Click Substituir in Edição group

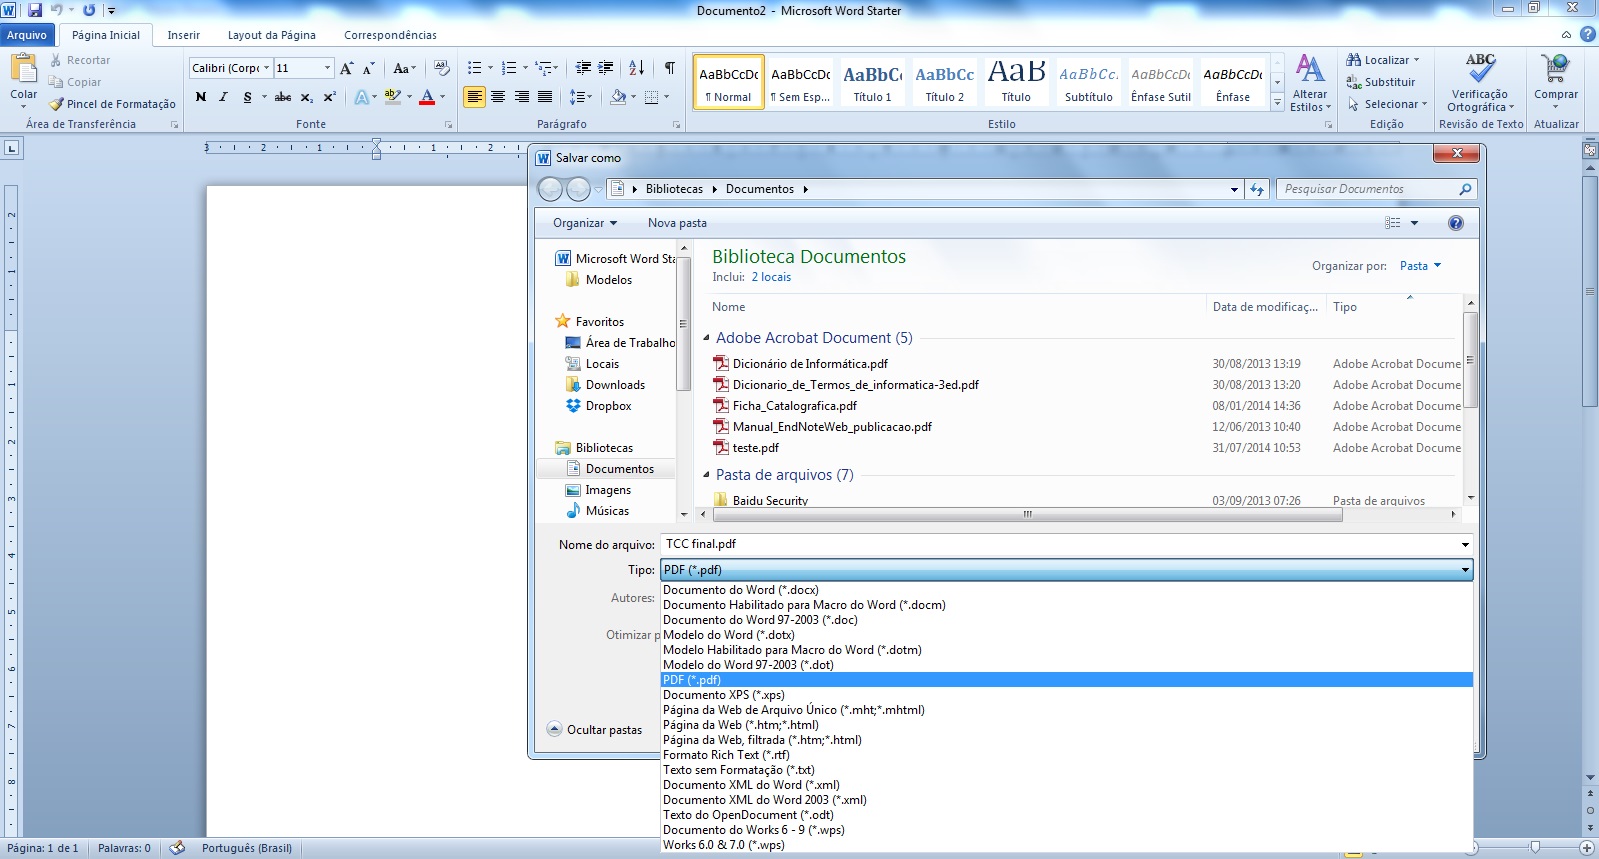[1381, 82]
